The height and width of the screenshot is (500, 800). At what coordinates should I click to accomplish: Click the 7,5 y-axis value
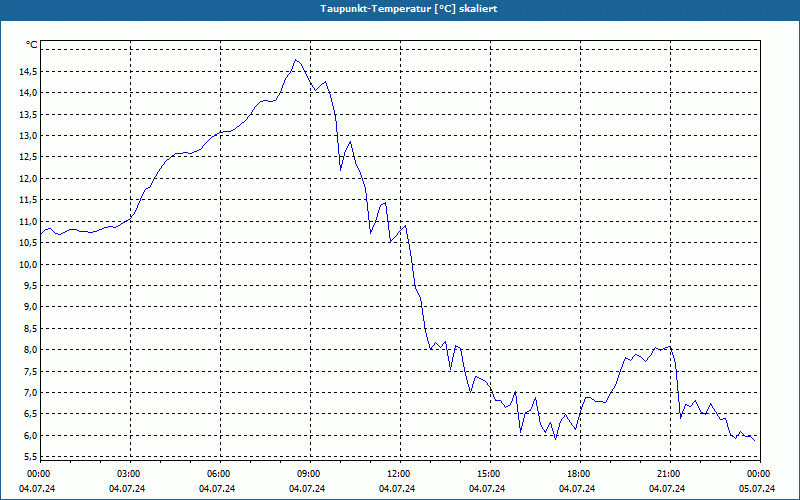pyautogui.click(x=30, y=371)
